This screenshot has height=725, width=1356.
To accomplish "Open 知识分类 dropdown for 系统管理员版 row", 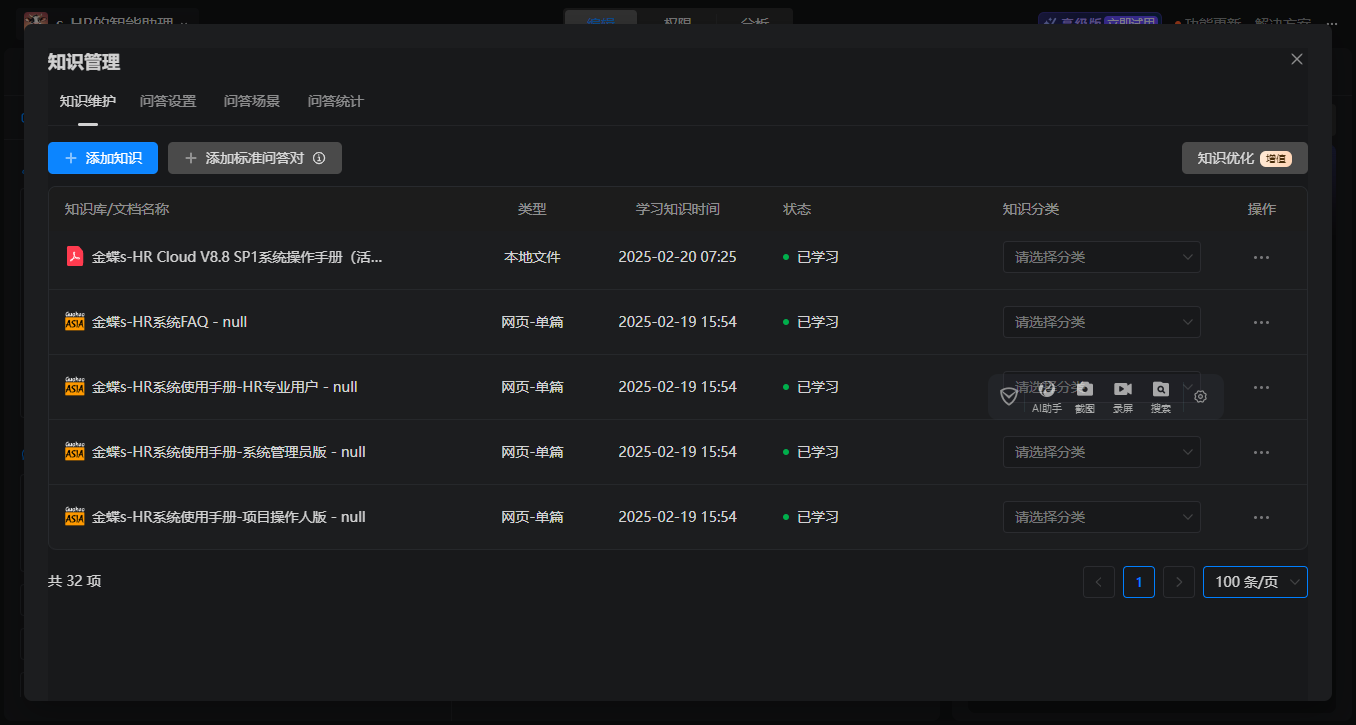I will tap(1102, 452).
